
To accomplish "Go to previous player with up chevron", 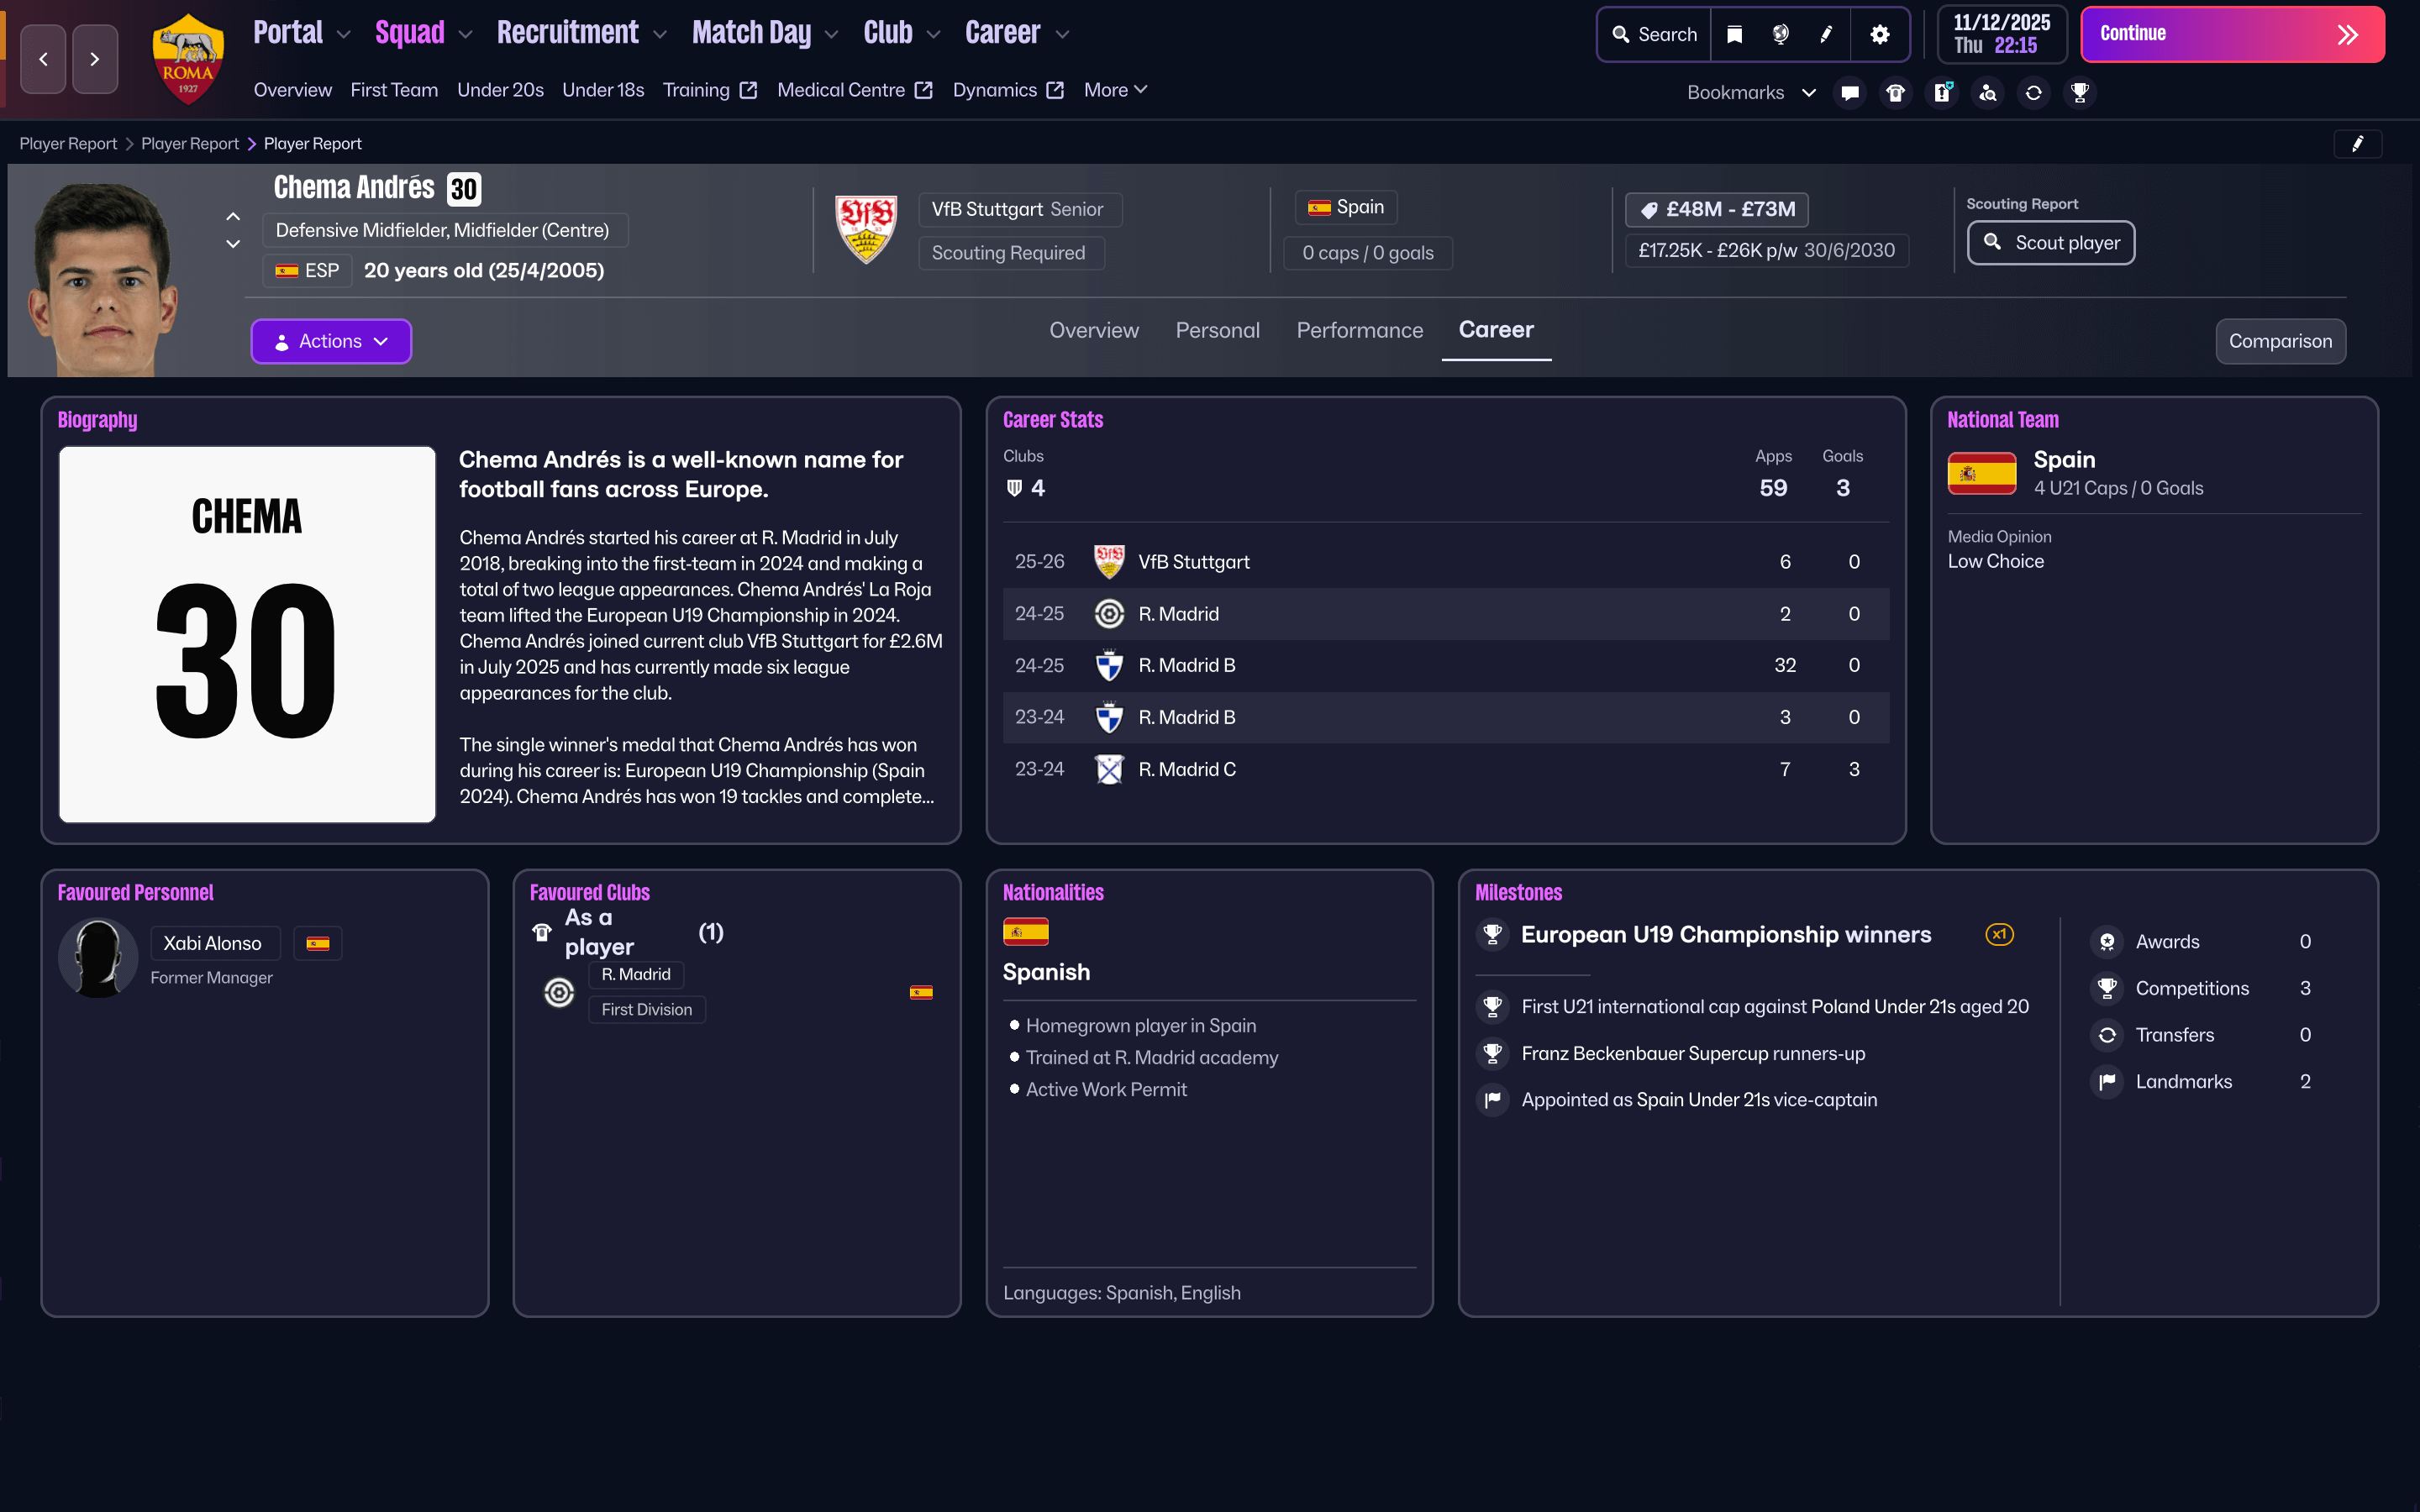I will click(x=233, y=216).
